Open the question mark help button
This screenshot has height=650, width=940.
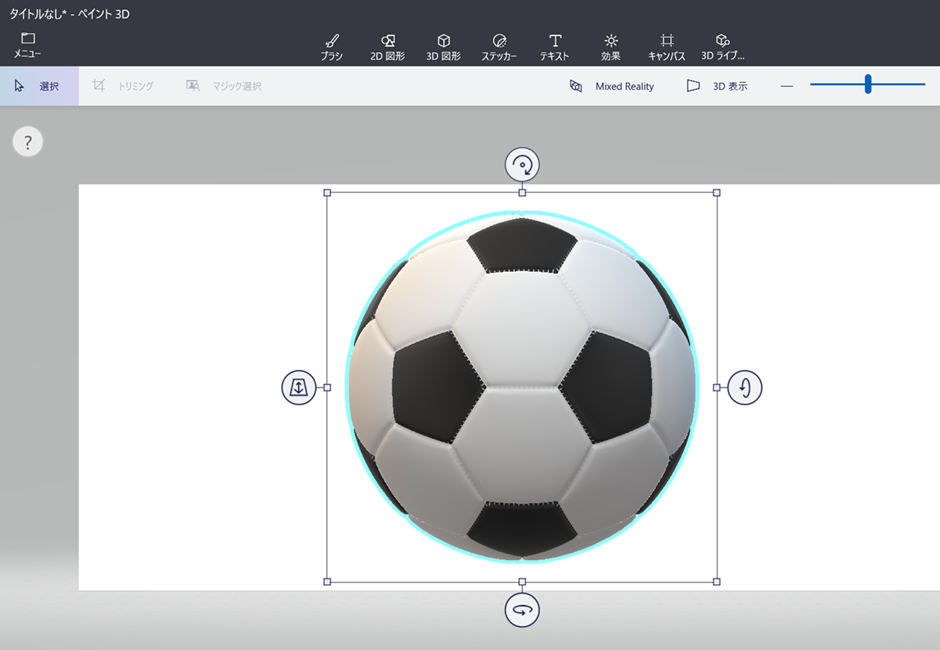[x=28, y=142]
